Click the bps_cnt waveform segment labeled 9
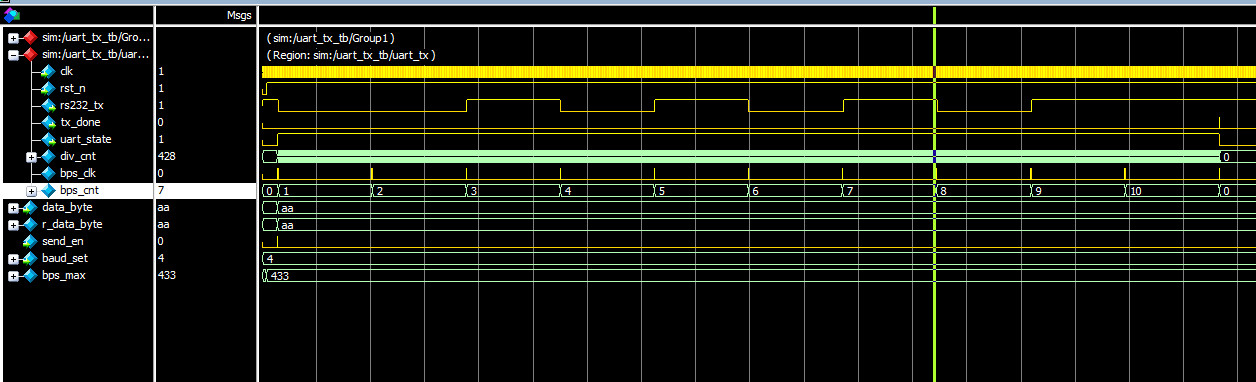 (x=1078, y=190)
